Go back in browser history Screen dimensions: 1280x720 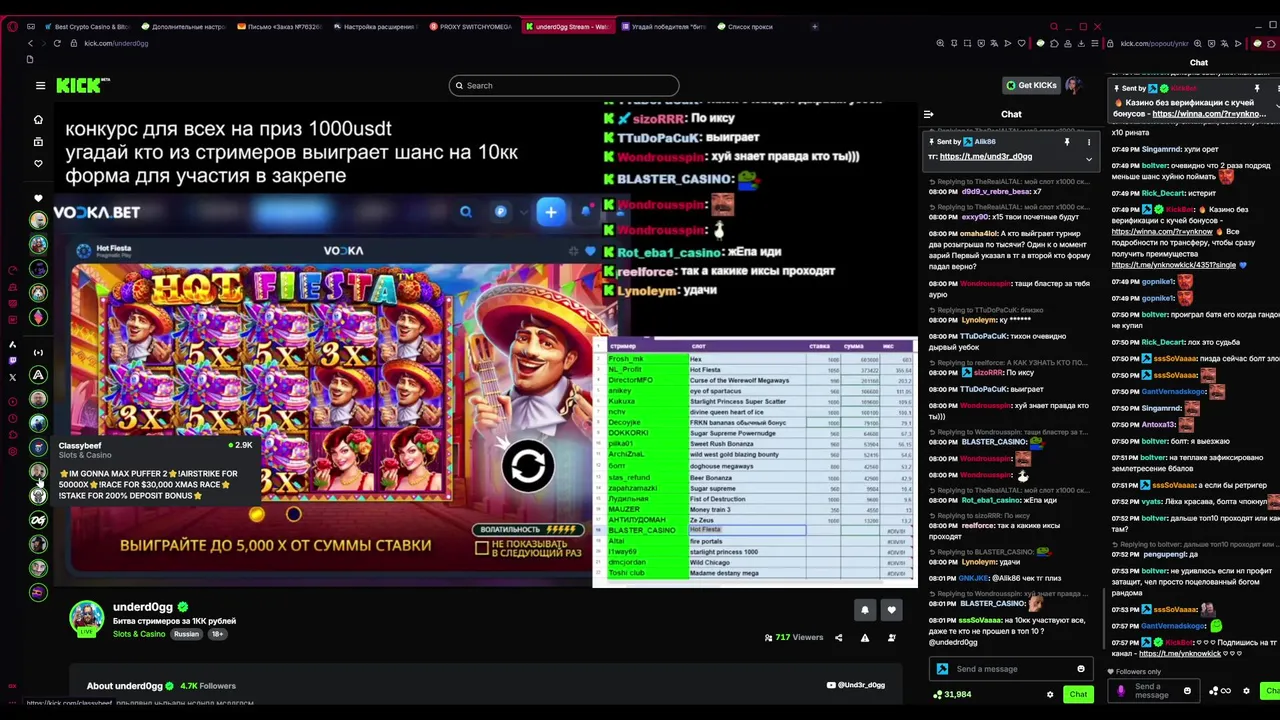(30, 44)
